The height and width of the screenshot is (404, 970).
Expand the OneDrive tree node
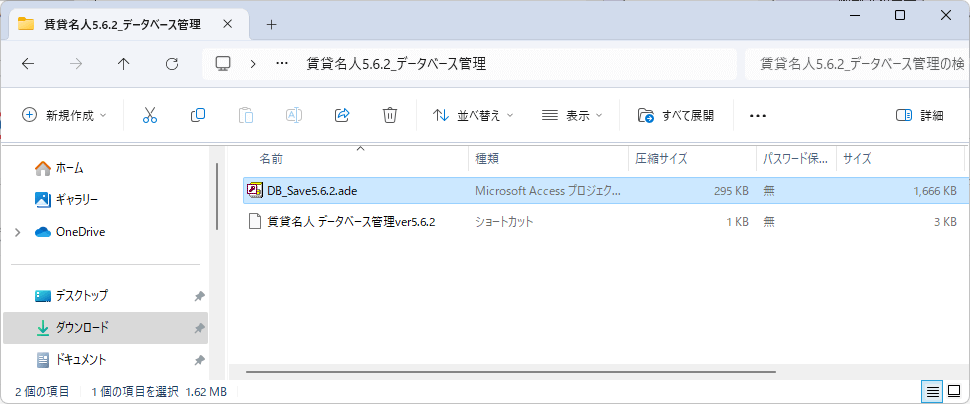[x=17, y=232]
